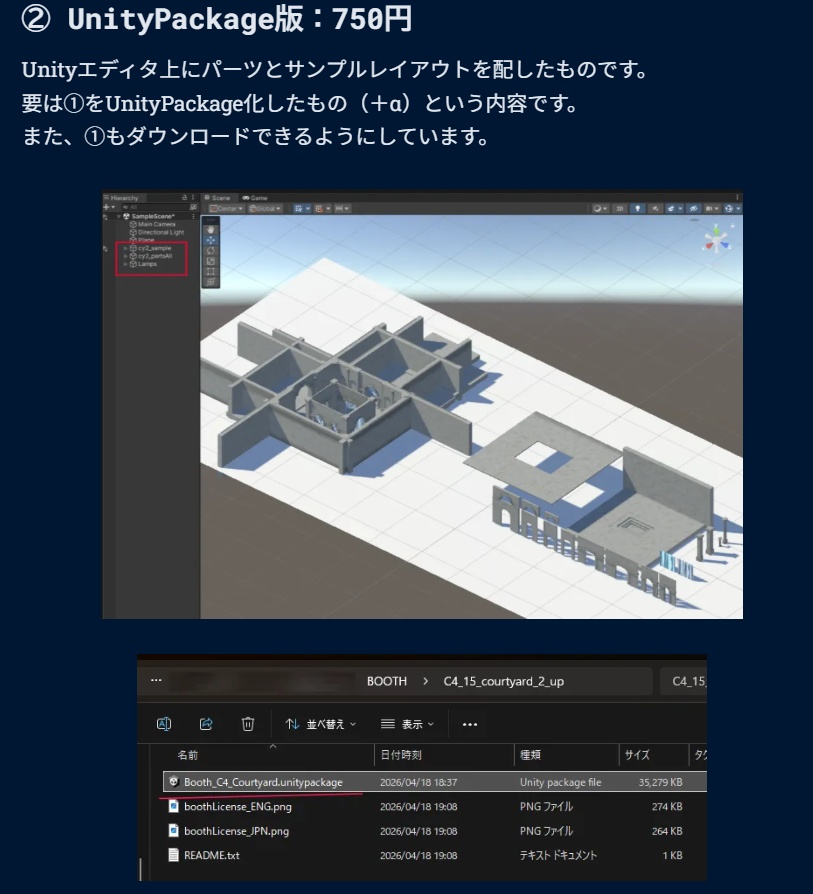Click the scene gizmo axes widget
Image resolution: width=813 pixels, height=894 pixels.
point(717,239)
